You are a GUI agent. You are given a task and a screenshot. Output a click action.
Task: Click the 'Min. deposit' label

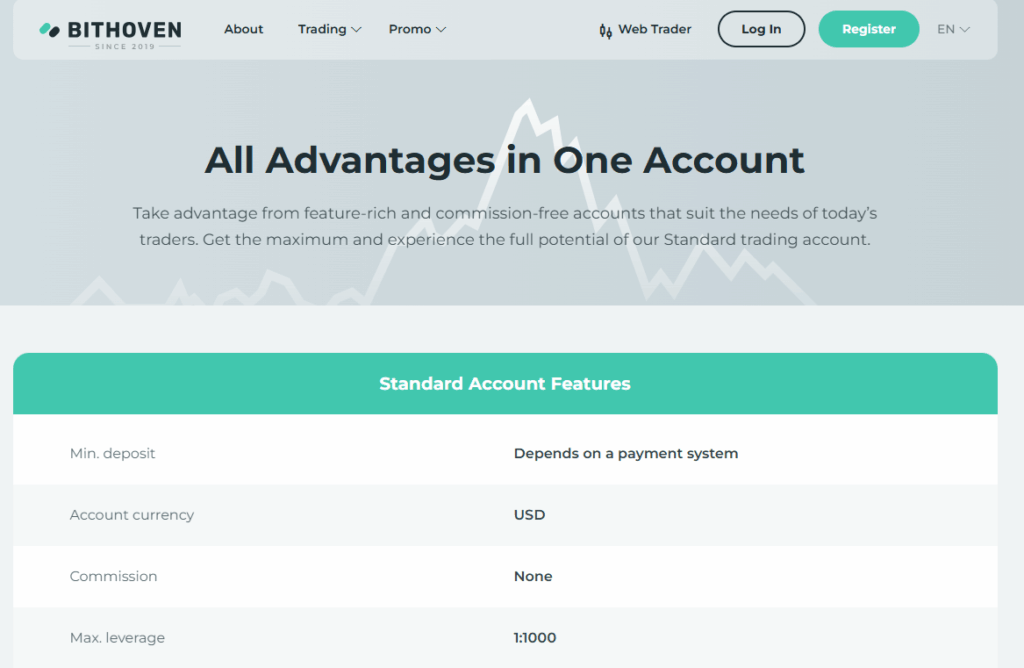(x=112, y=453)
